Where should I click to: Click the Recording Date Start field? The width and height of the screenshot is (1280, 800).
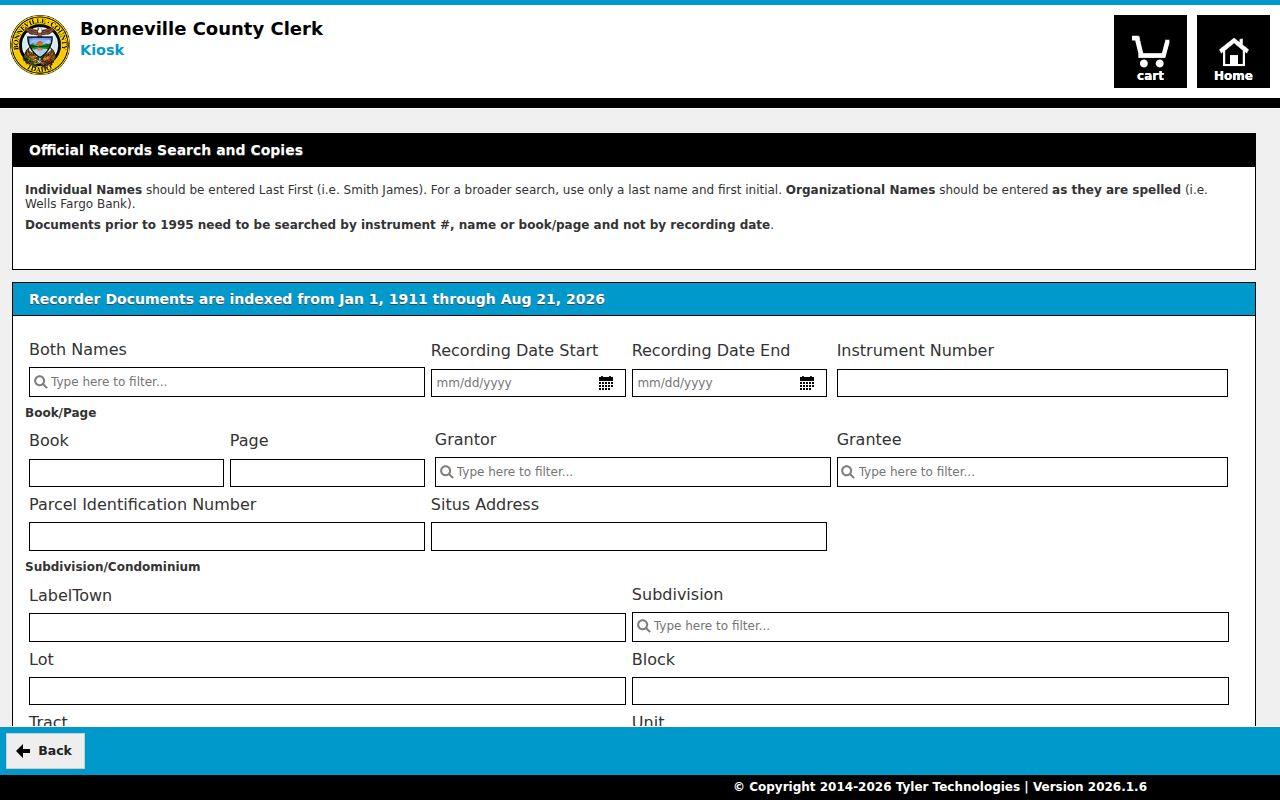pyautogui.click(x=528, y=383)
